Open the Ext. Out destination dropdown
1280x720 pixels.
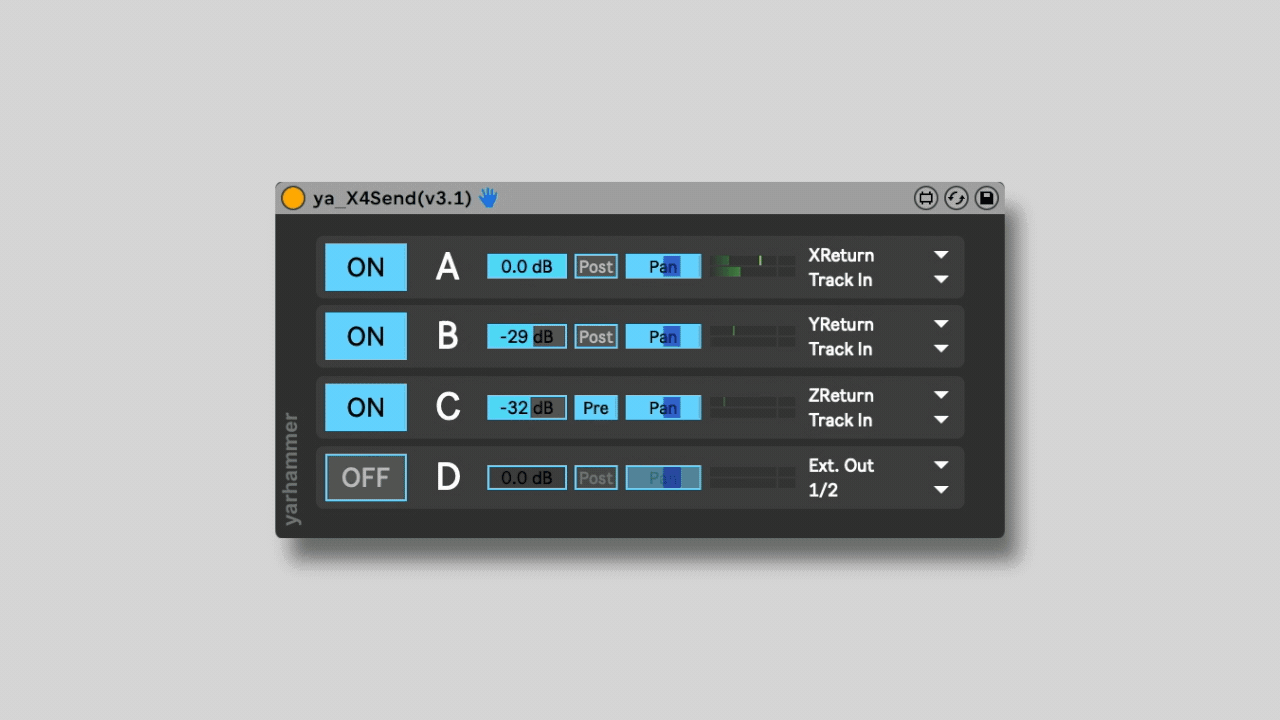[x=879, y=465]
